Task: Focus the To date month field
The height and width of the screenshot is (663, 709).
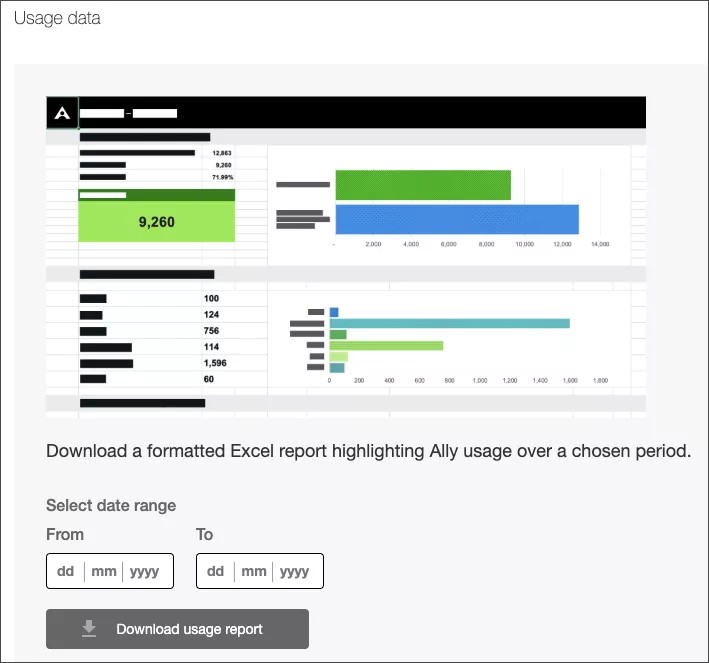Action: point(254,572)
